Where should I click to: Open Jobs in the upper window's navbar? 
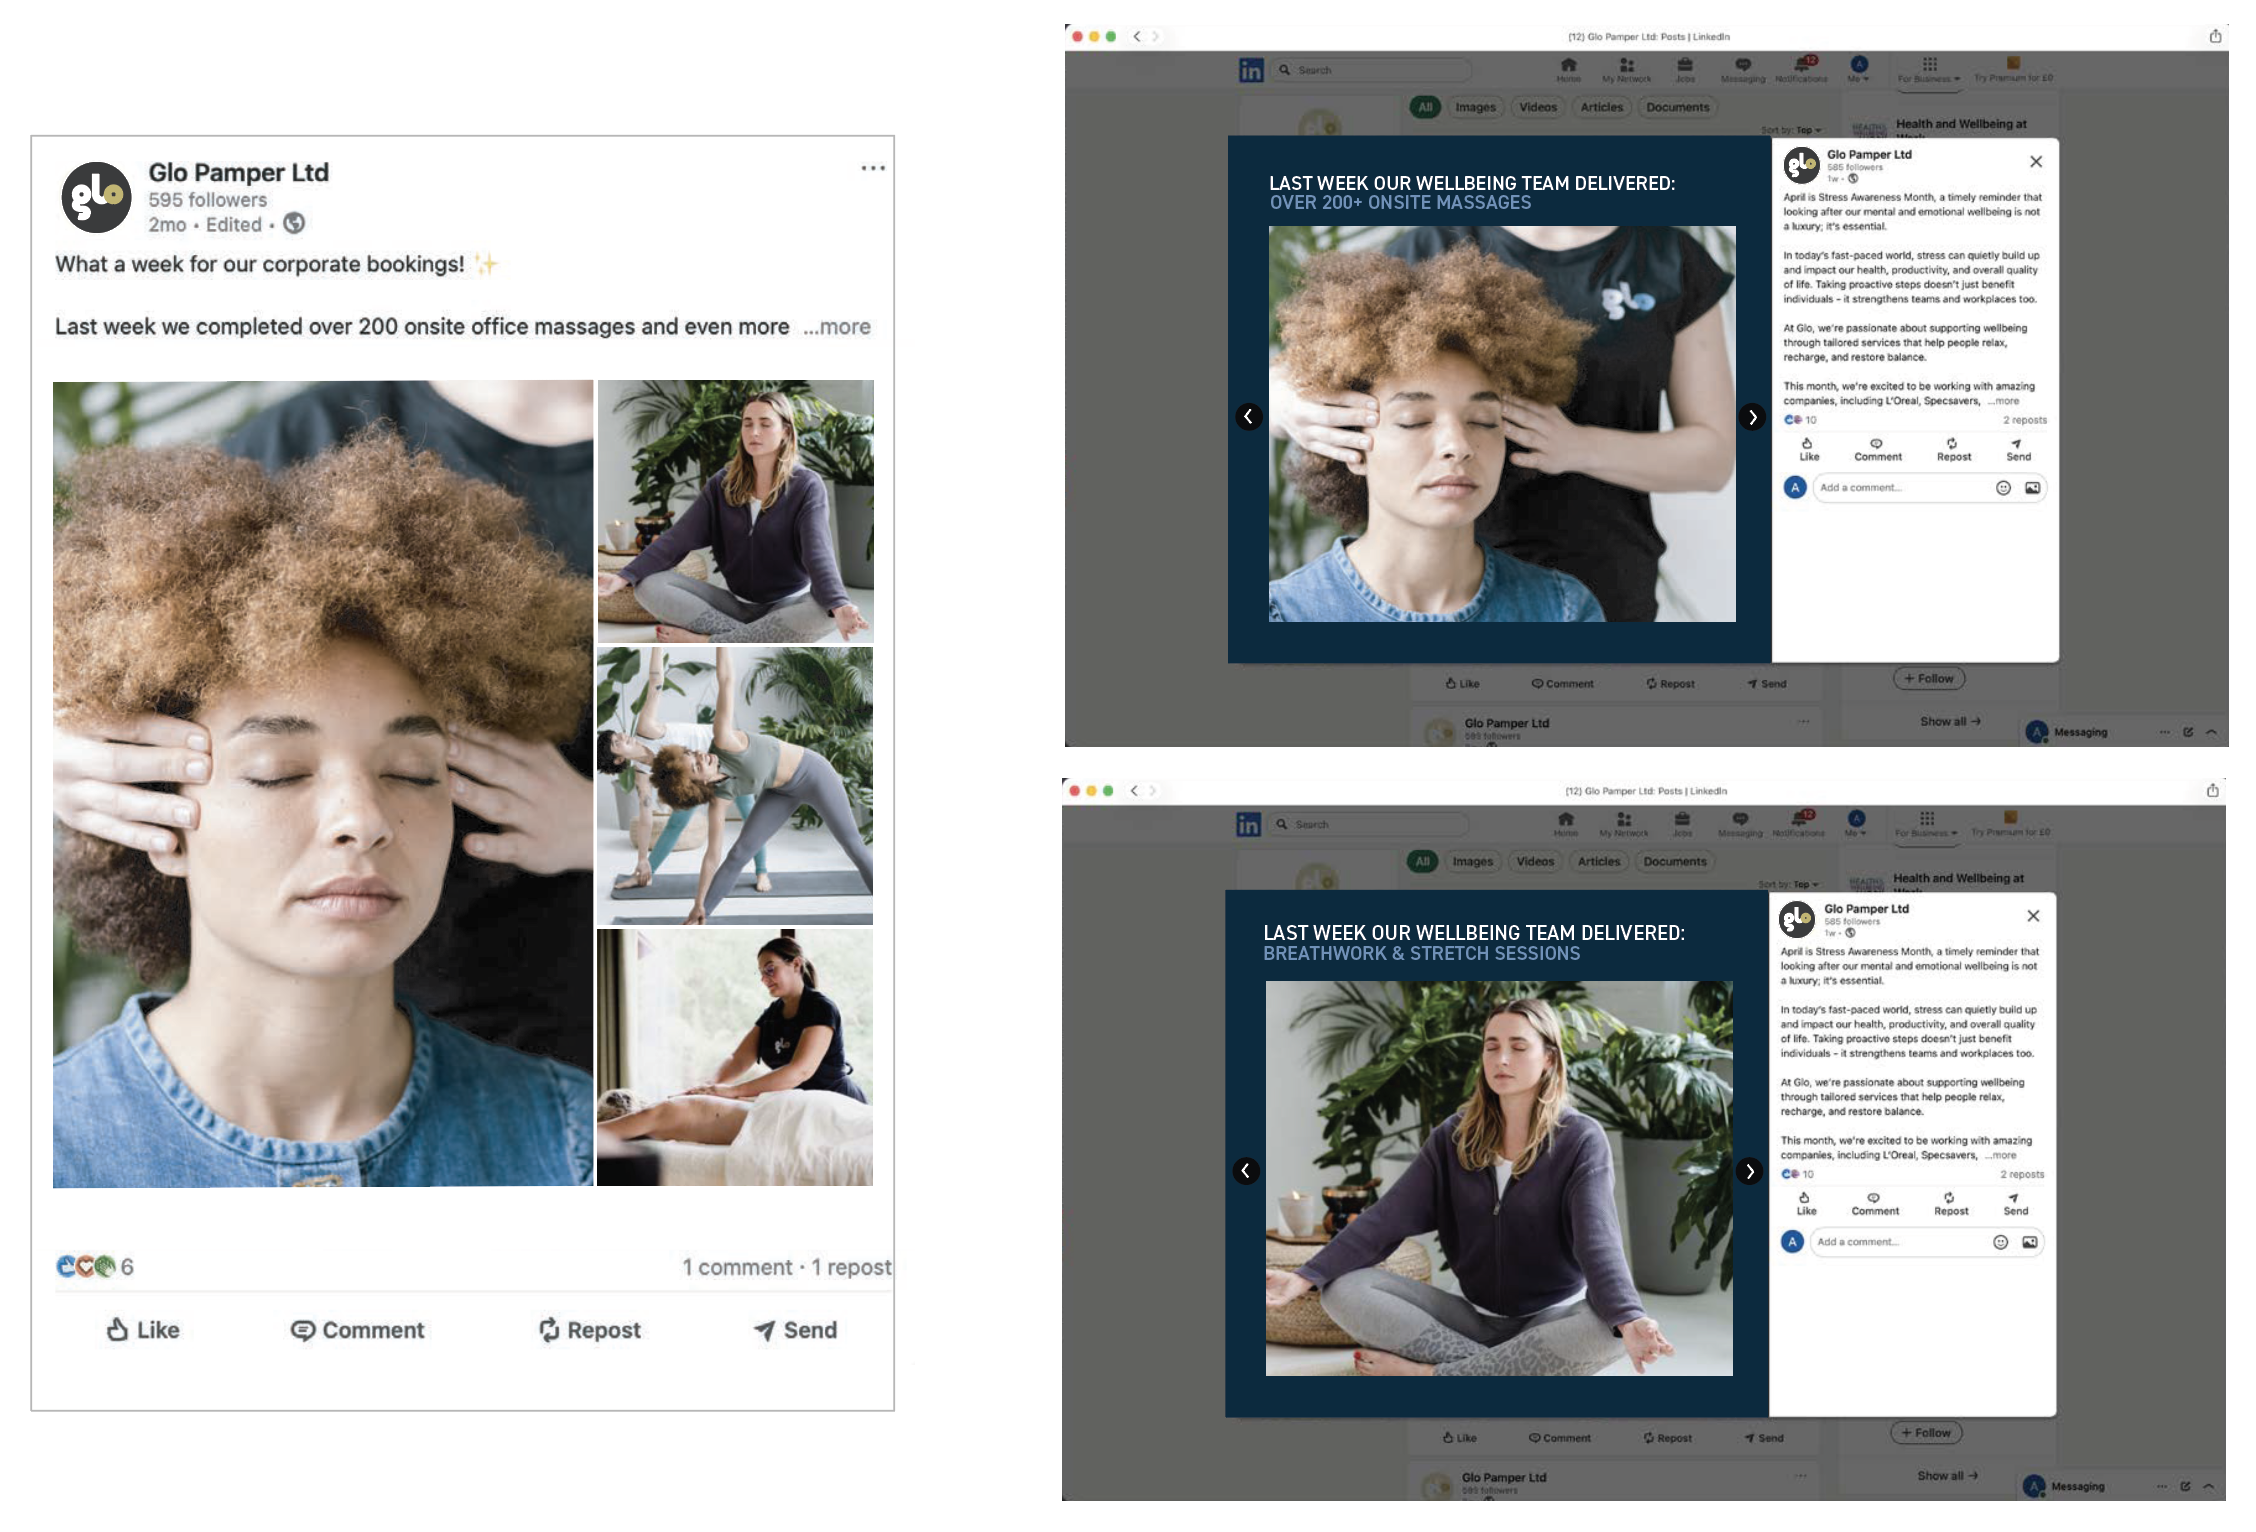click(1685, 70)
